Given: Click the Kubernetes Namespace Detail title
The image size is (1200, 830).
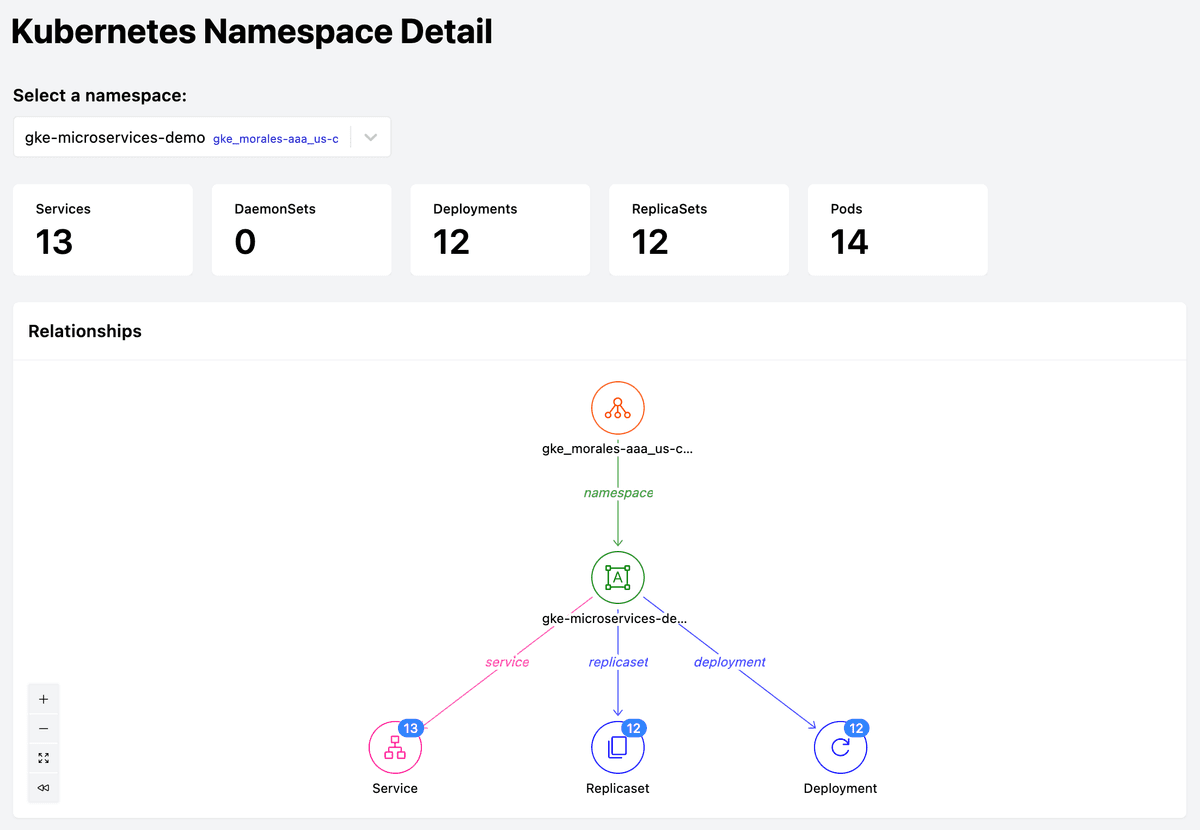Looking at the screenshot, I should coord(251,31).
